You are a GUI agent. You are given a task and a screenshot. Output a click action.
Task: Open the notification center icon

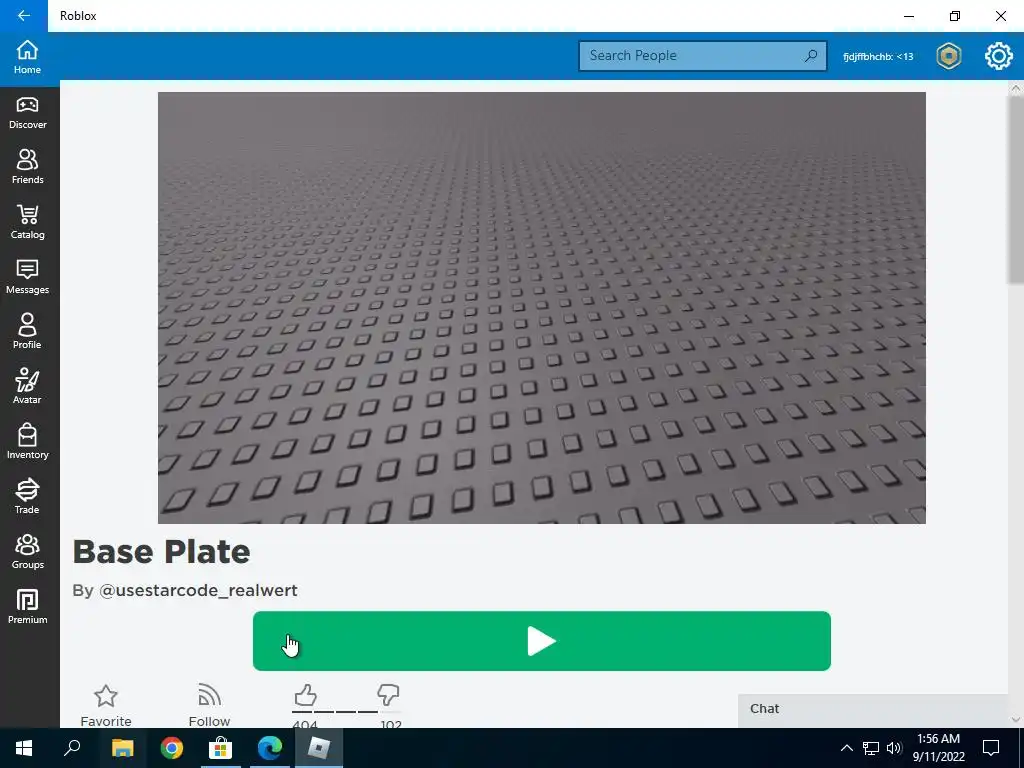[991, 748]
